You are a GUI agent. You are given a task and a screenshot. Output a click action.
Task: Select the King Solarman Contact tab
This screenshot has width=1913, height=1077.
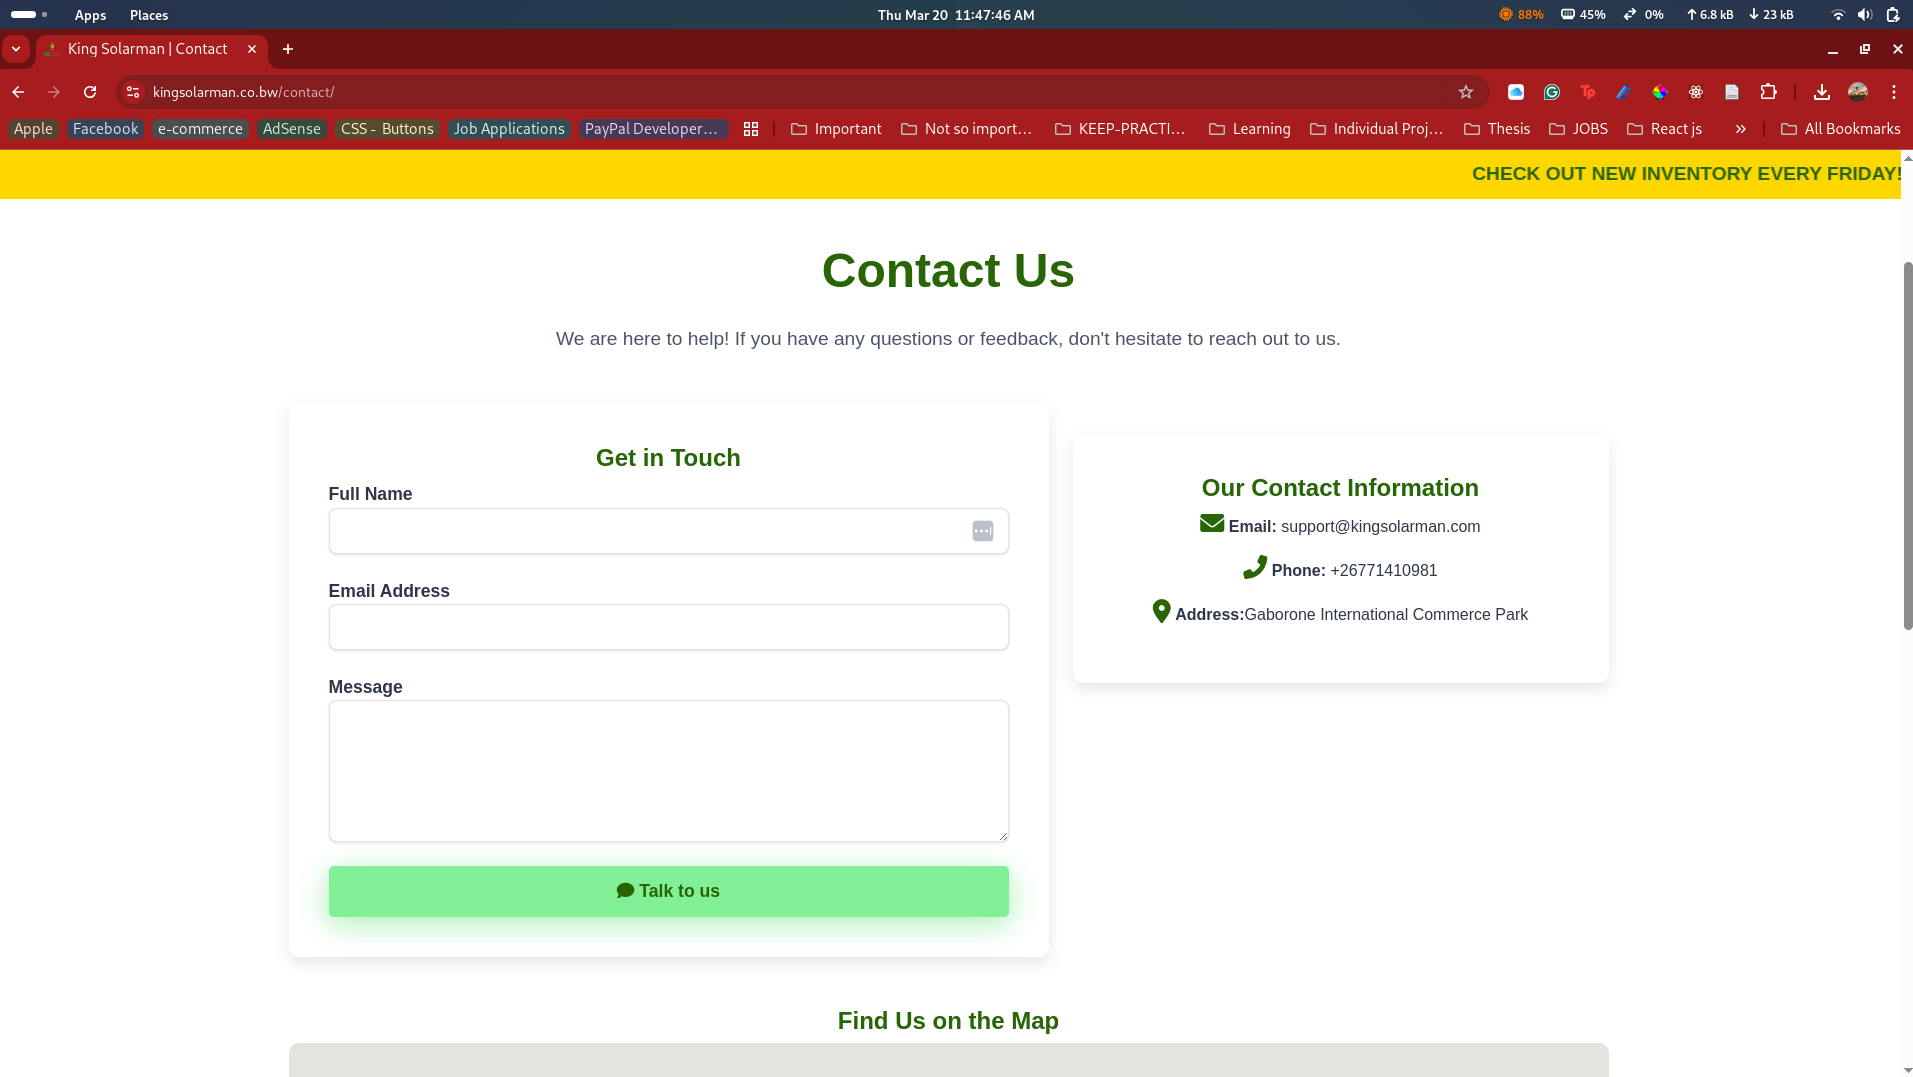[x=148, y=49]
